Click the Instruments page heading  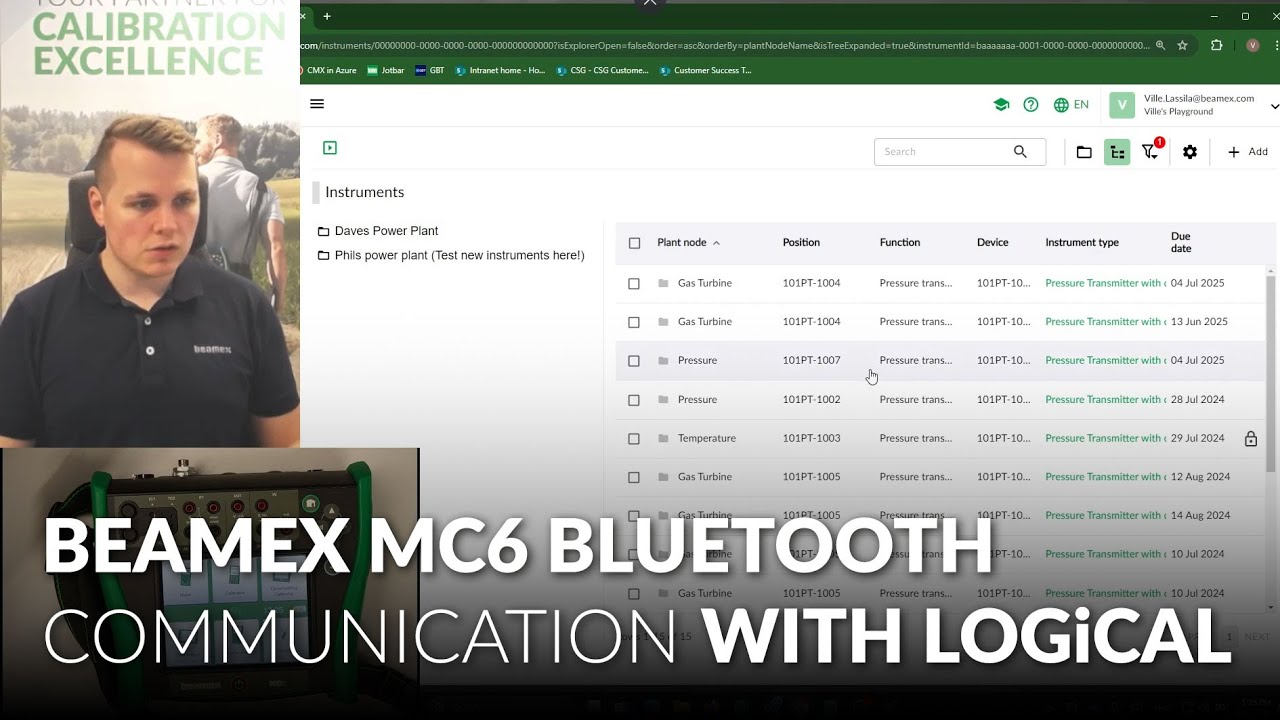pyautogui.click(x=364, y=193)
